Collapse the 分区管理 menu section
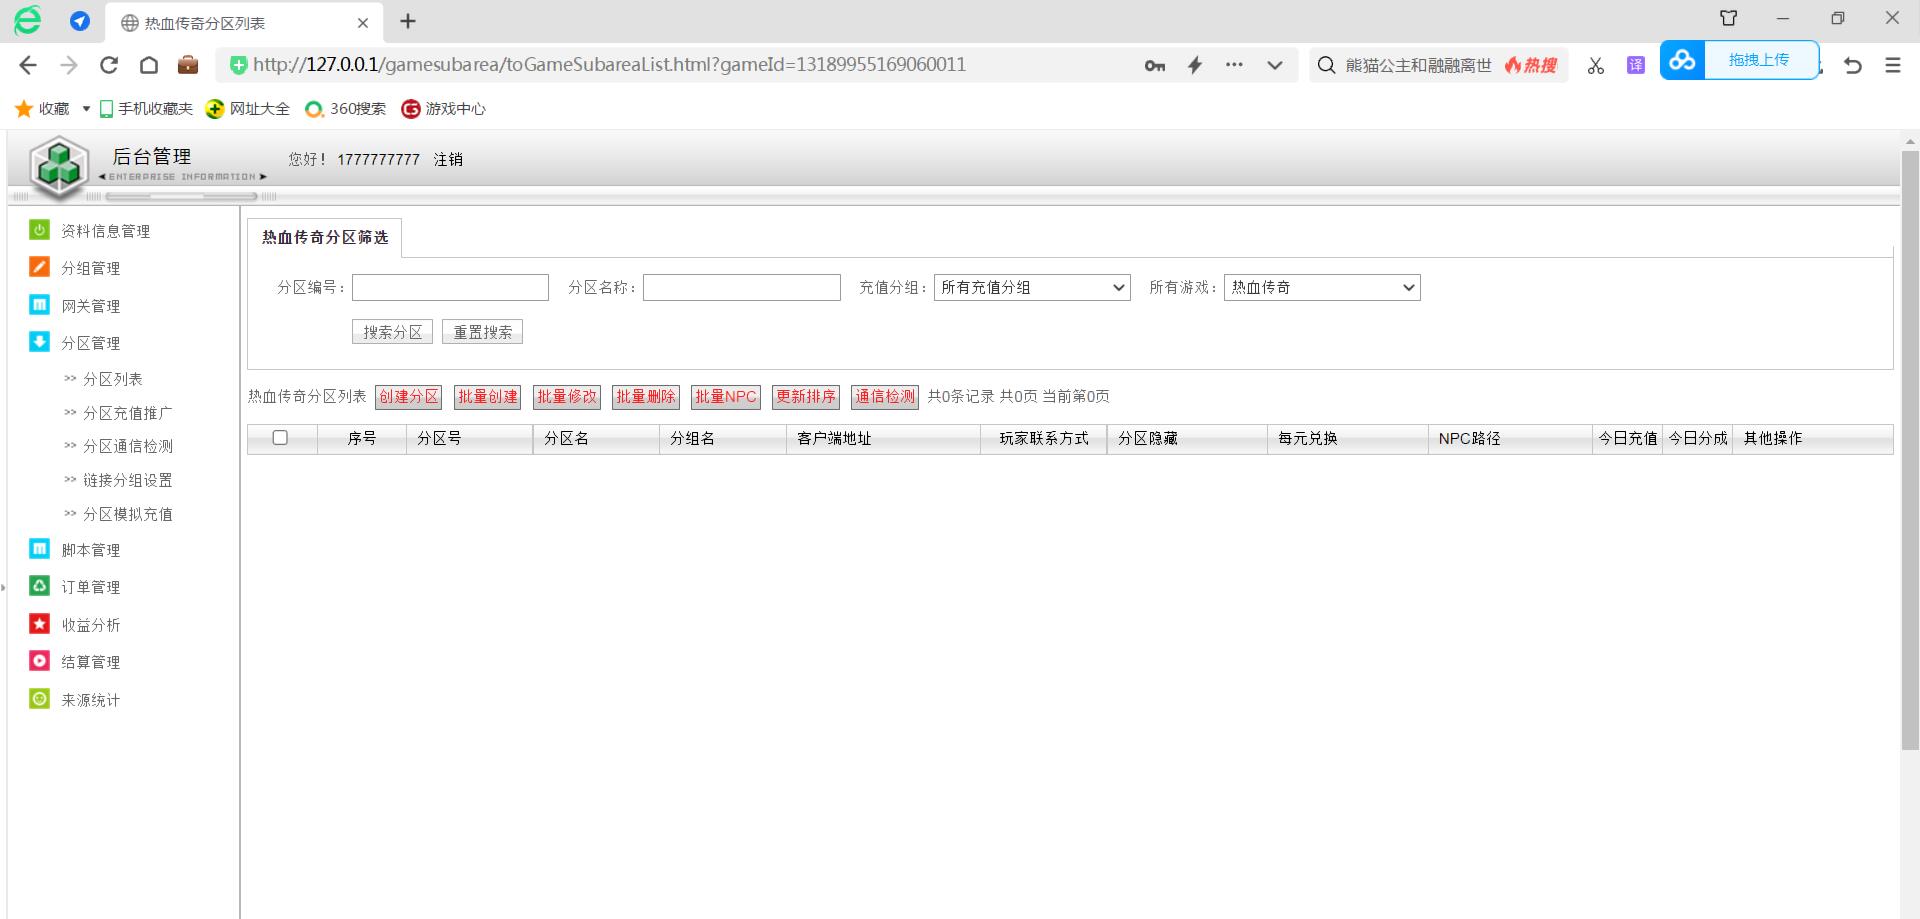Viewport: 1920px width, 919px height. point(90,343)
